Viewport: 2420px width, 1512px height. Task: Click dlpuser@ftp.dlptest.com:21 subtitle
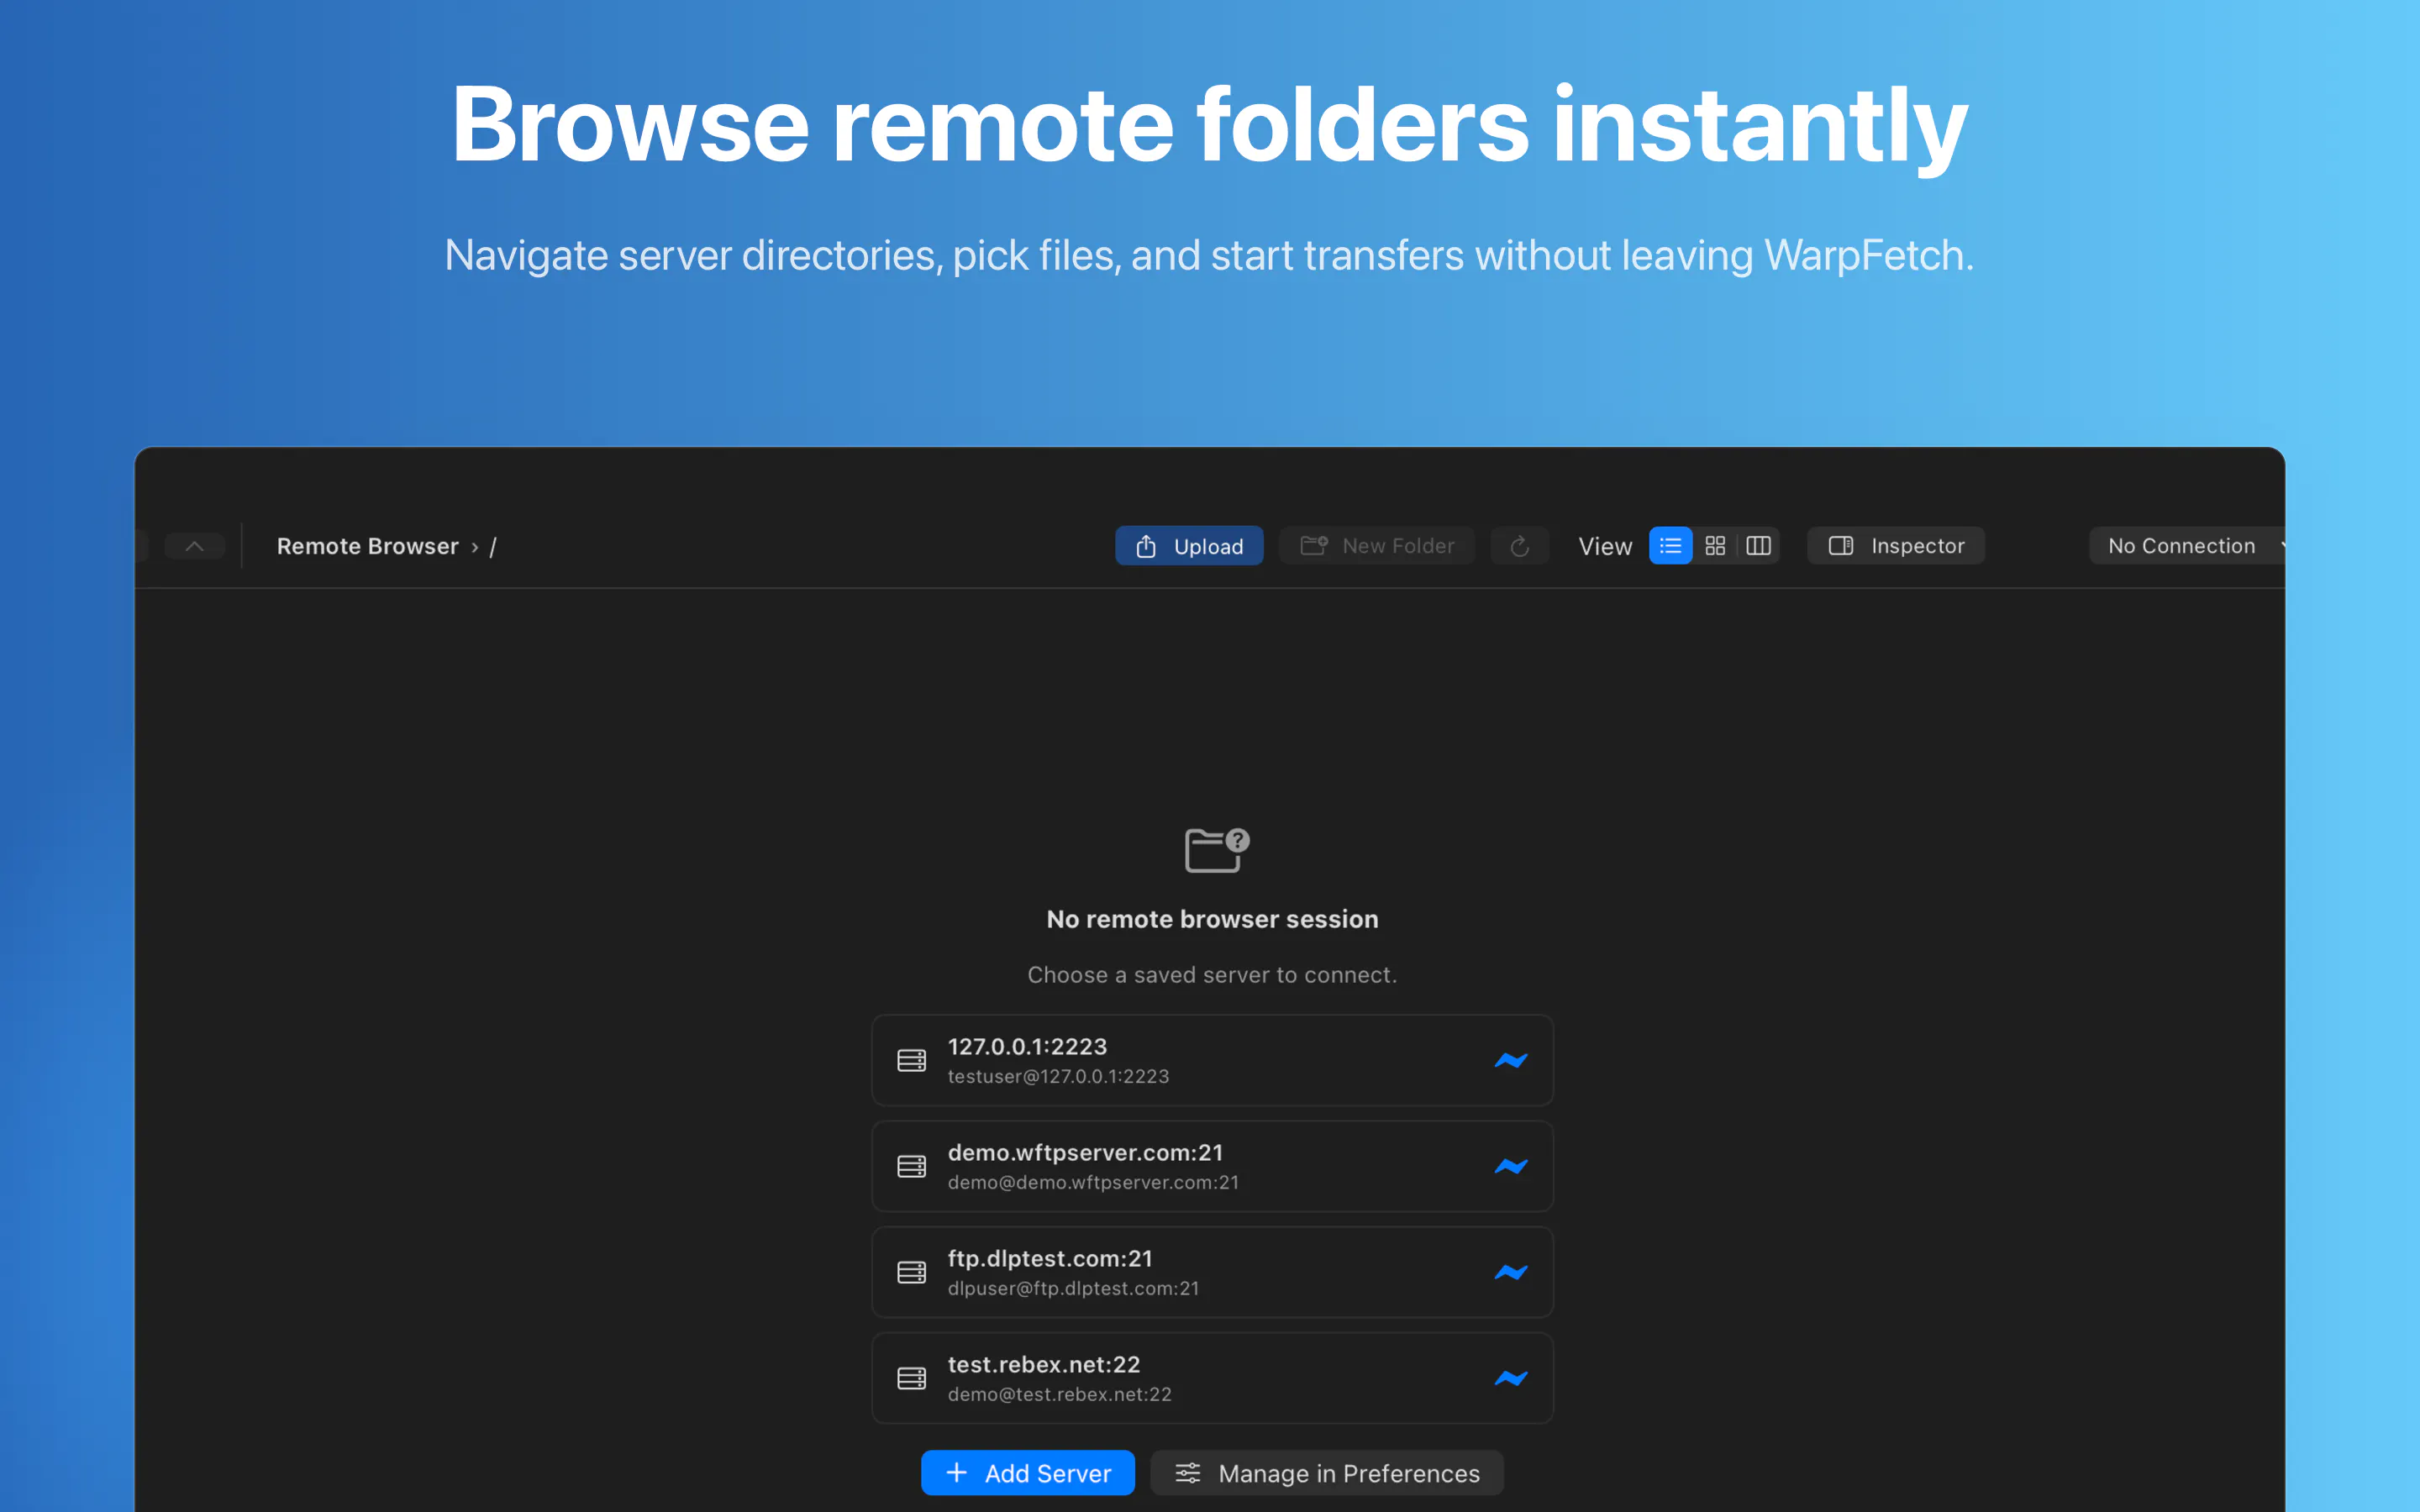pyautogui.click(x=1073, y=1288)
